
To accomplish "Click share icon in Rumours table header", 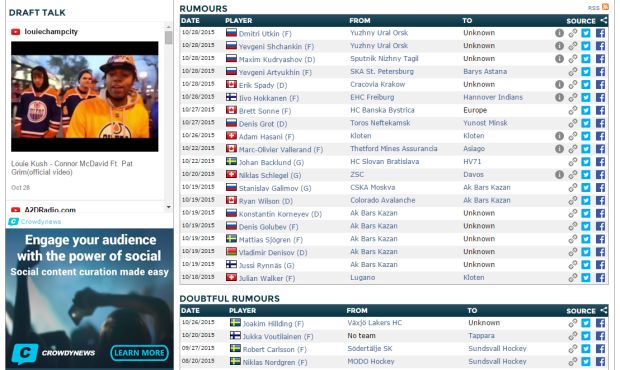I will (x=603, y=21).
